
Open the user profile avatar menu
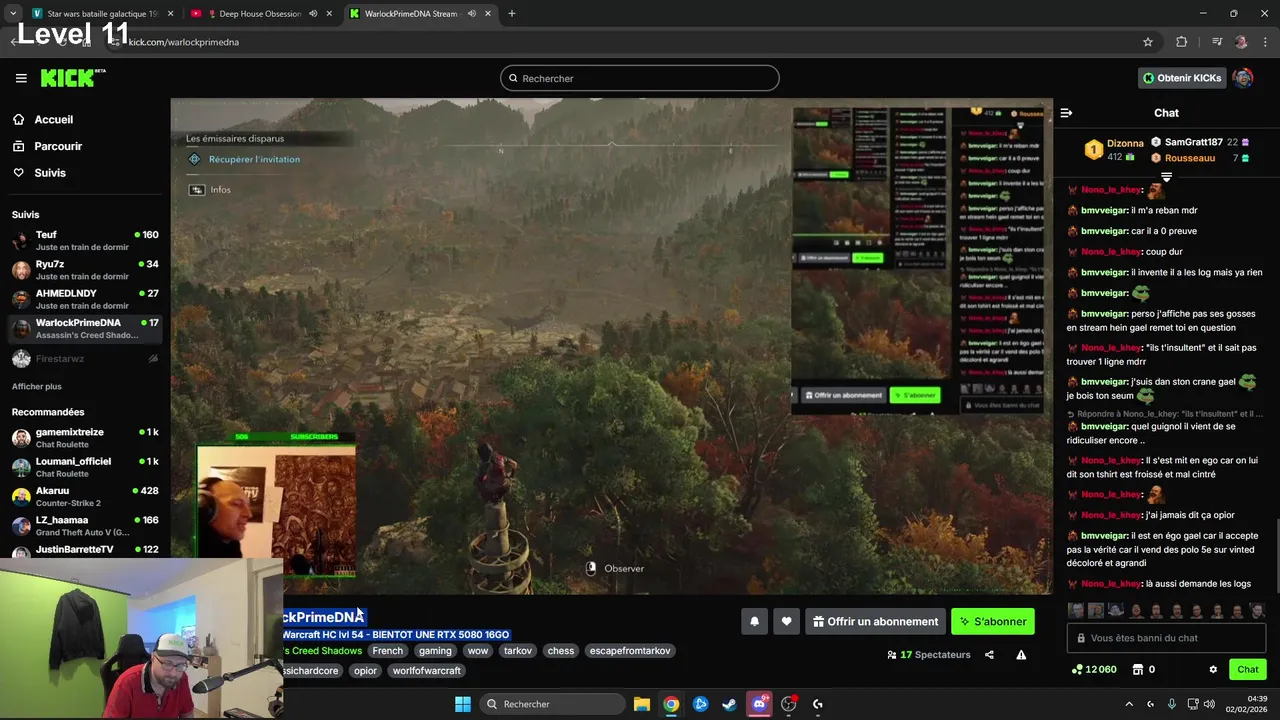click(x=1243, y=78)
